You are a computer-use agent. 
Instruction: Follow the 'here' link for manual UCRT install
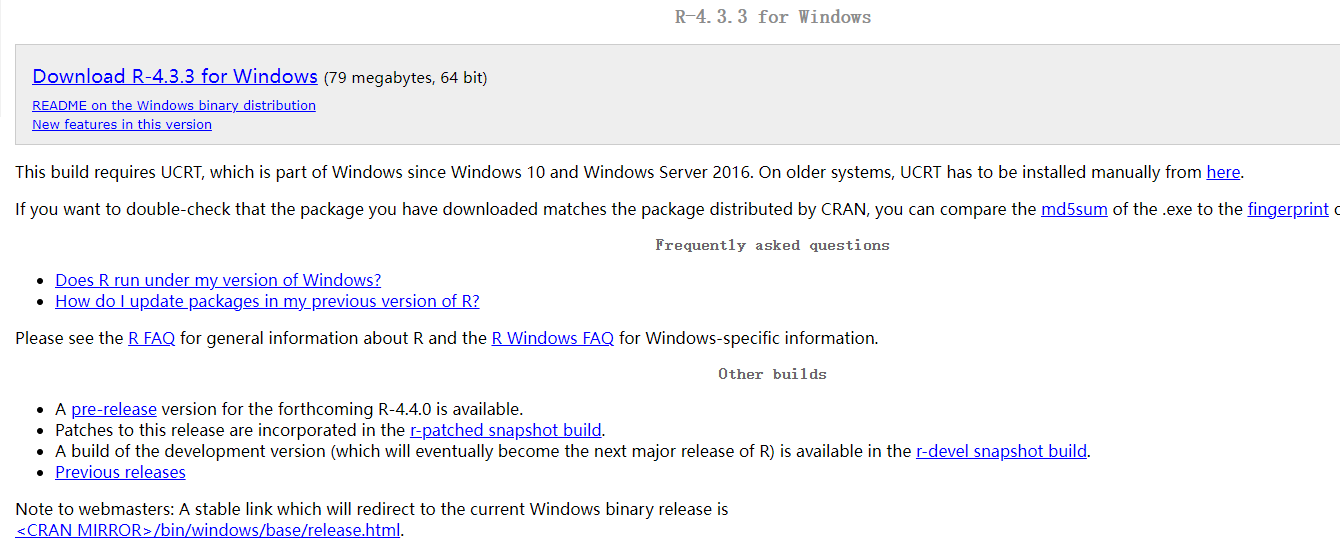1223,172
